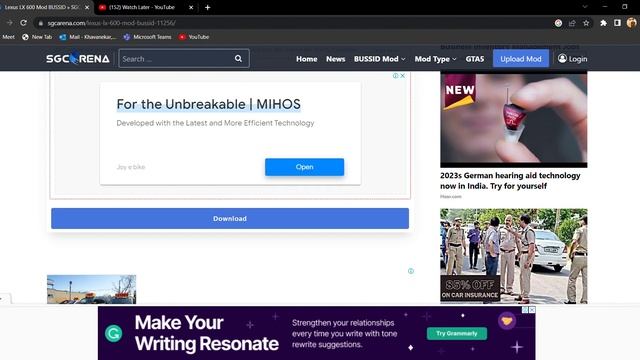The image size is (640, 360).
Task: Click the Try Grammarly button
Action: 457,333
